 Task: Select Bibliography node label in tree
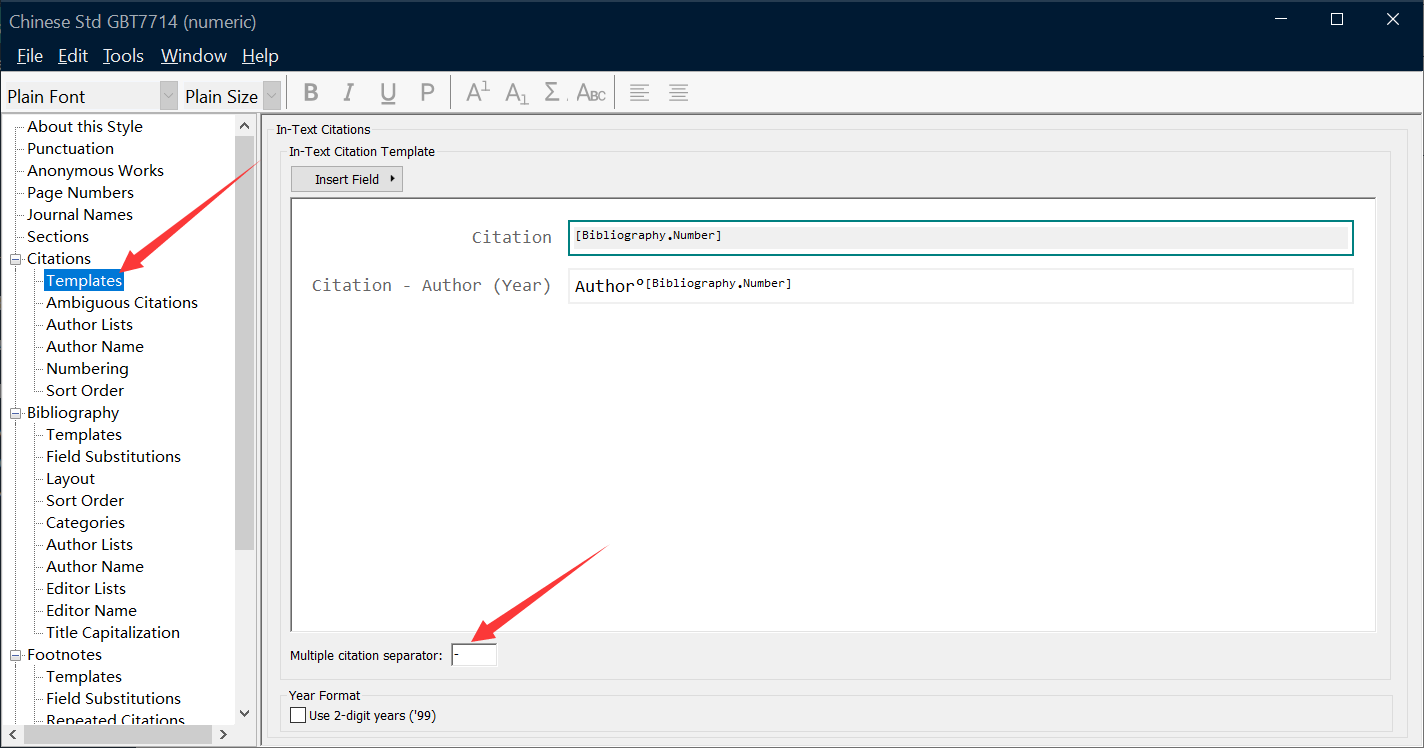(73, 413)
